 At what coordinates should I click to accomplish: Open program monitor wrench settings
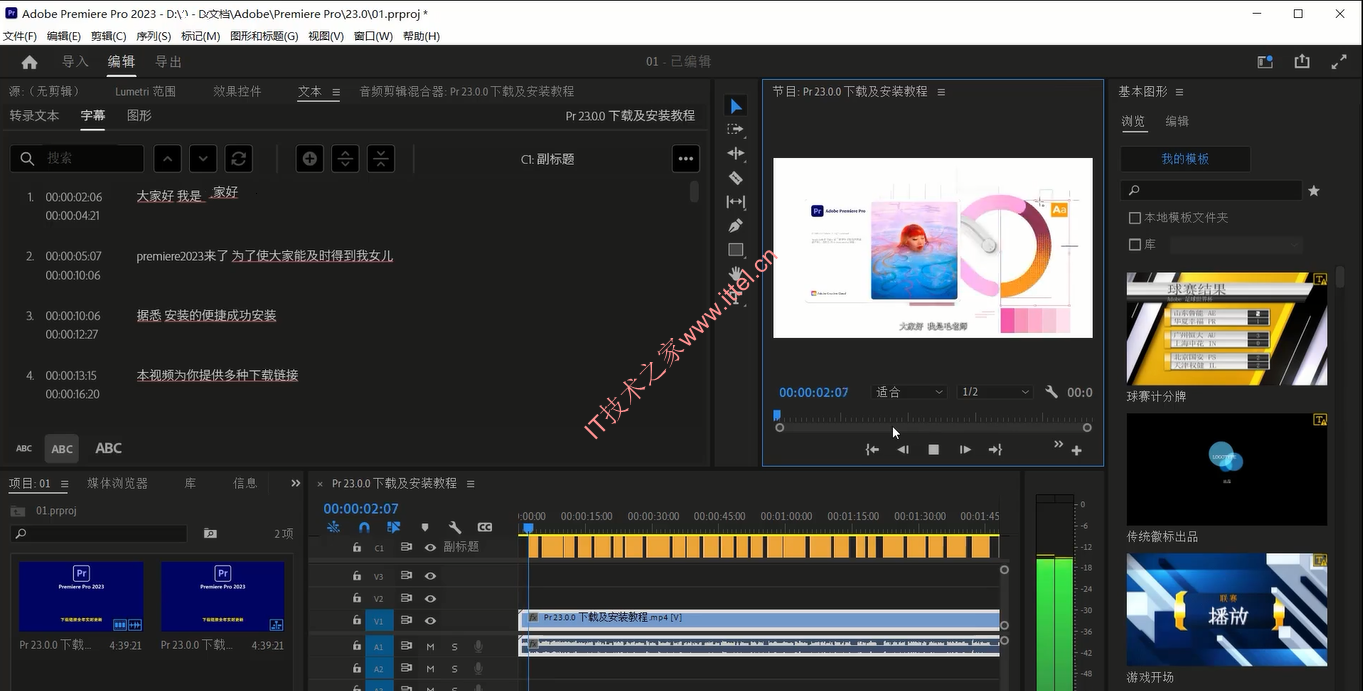click(1051, 392)
